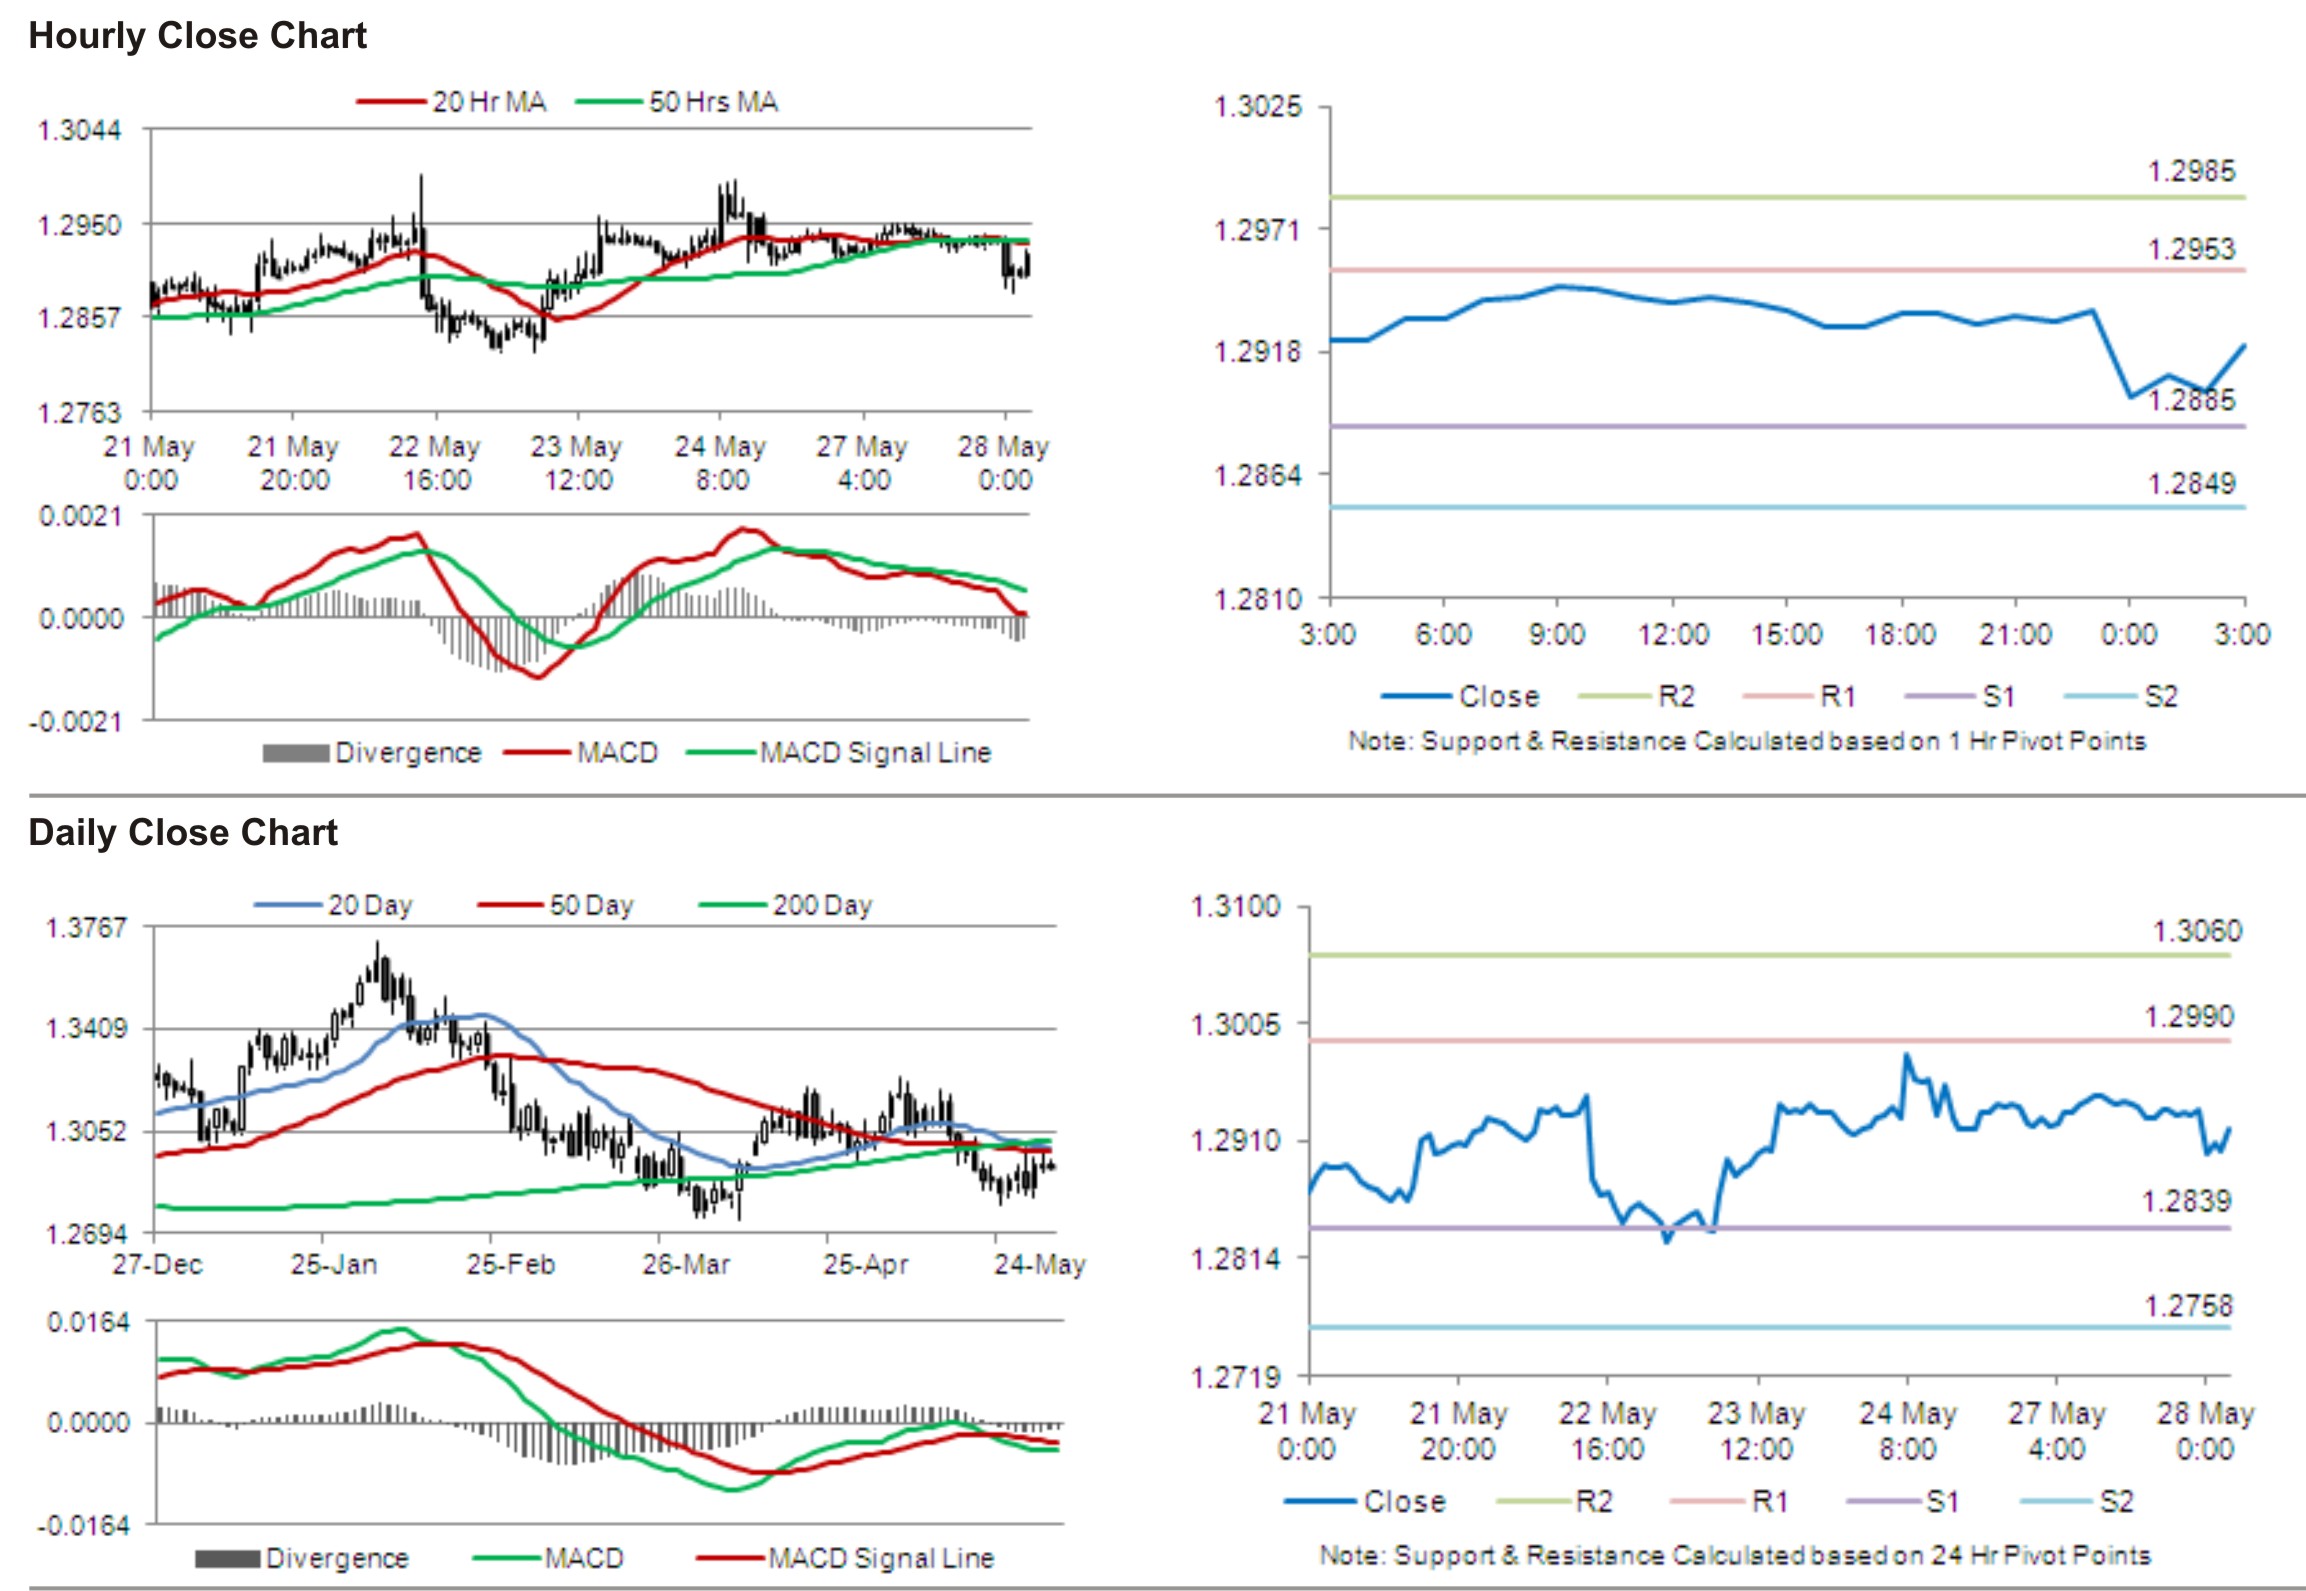Click the 1.3409 y-axis value
2306x1591 pixels.
click(87, 1028)
